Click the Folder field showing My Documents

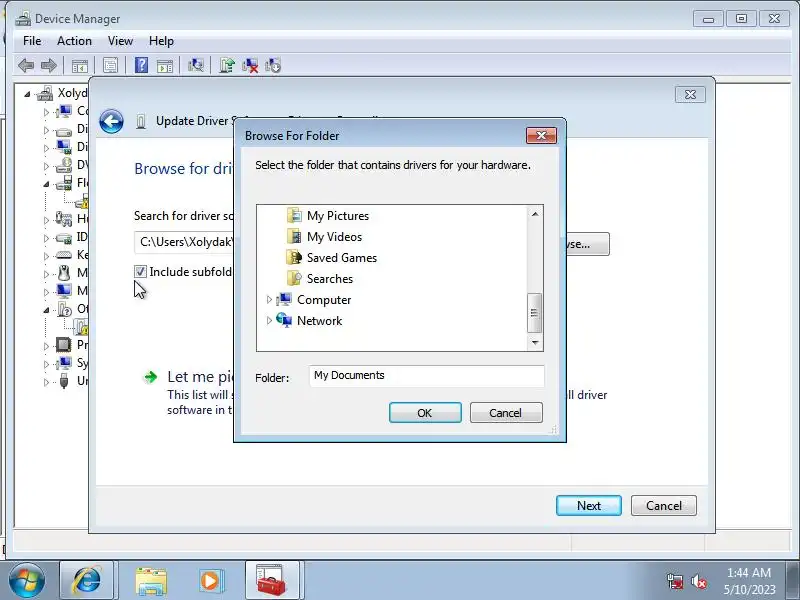click(427, 376)
